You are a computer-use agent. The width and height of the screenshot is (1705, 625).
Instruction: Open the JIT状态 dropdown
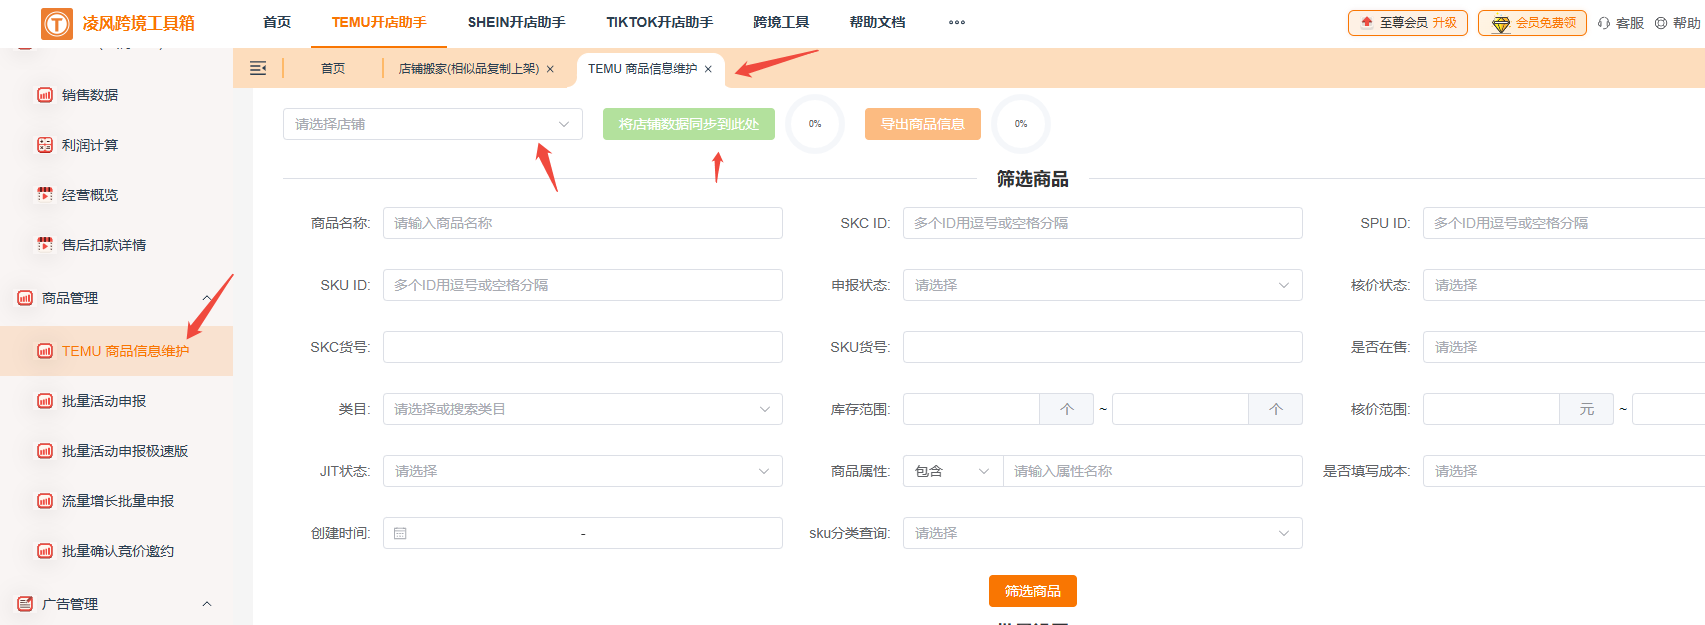click(x=583, y=471)
